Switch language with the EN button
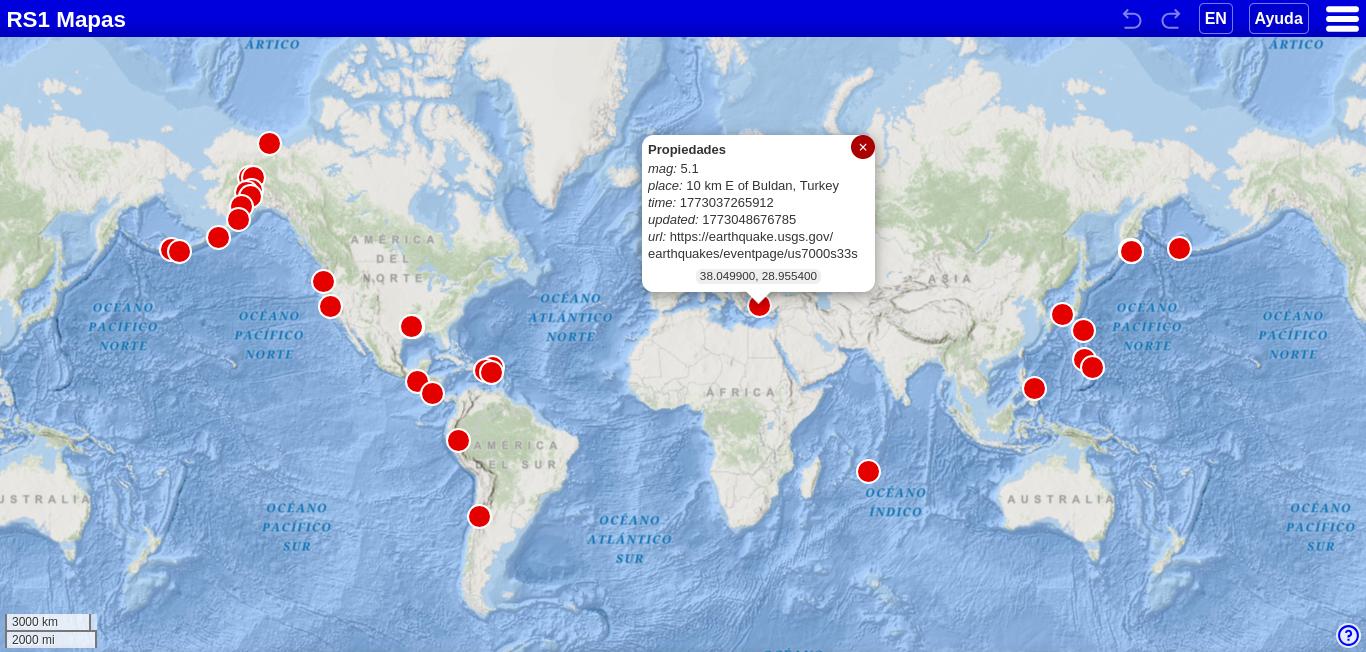This screenshot has height=652, width=1366. [1215, 19]
